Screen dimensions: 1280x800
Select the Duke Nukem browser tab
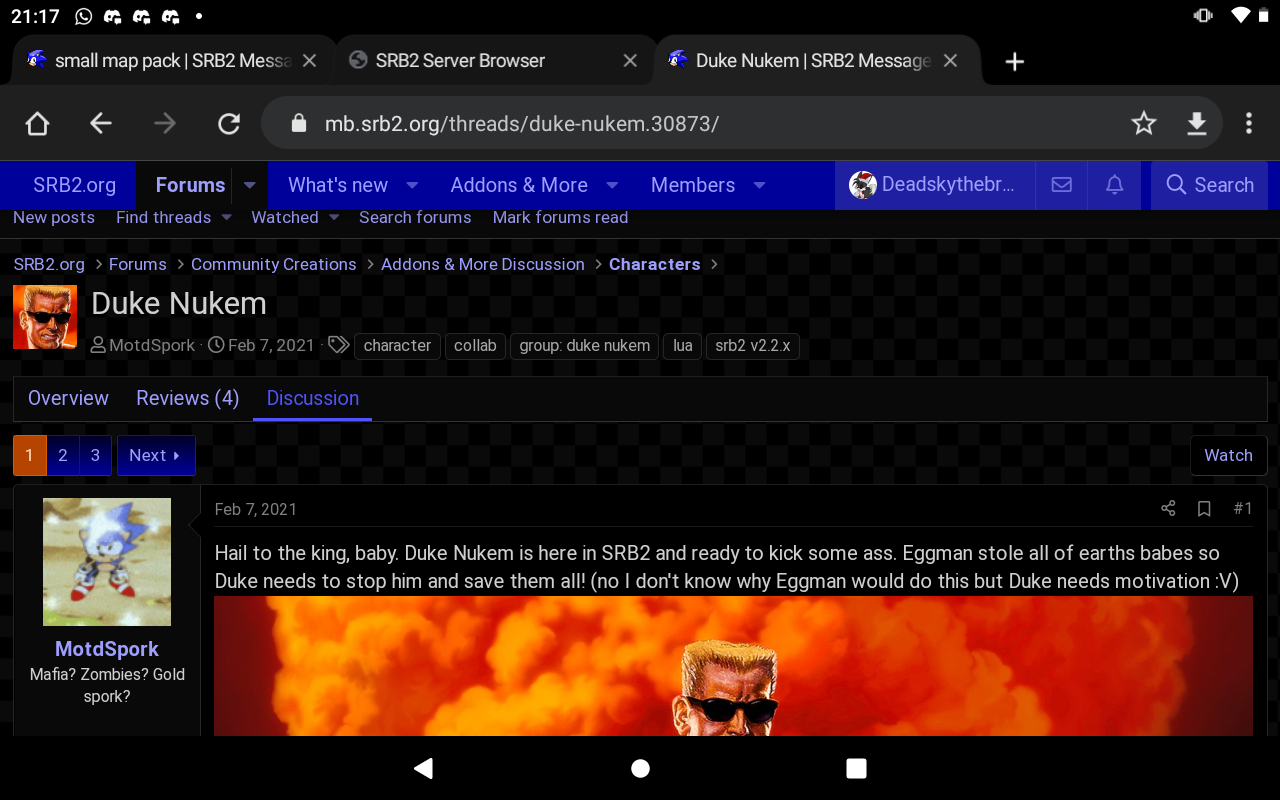[816, 61]
